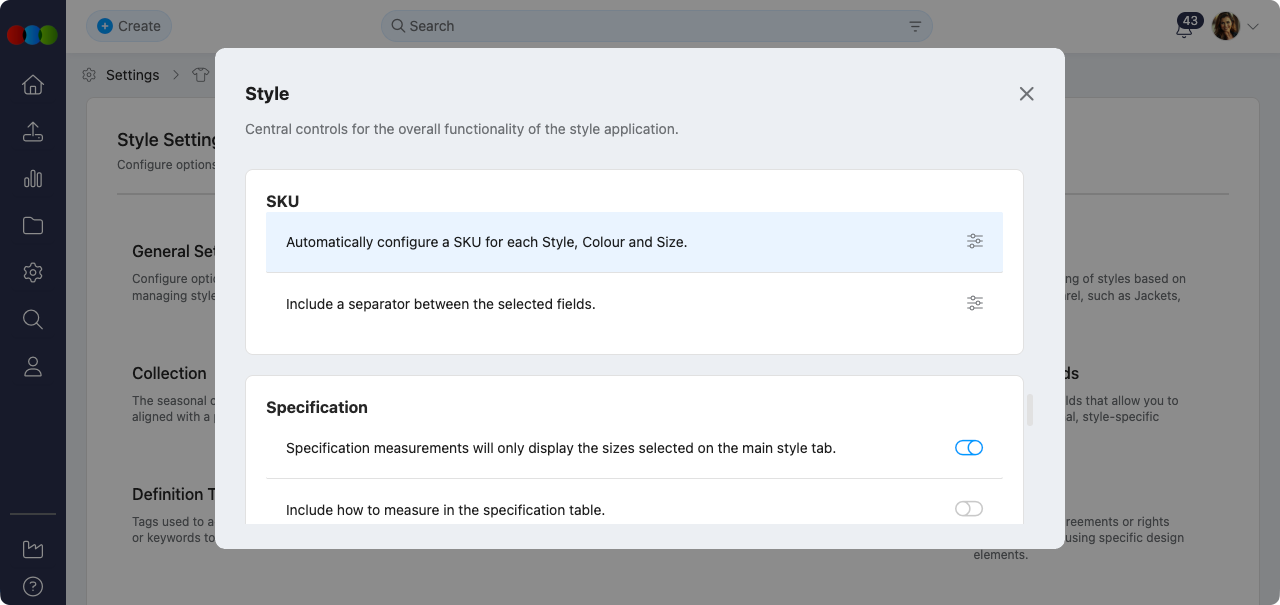
Task: Type in the Search field
Action: click(x=650, y=26)
